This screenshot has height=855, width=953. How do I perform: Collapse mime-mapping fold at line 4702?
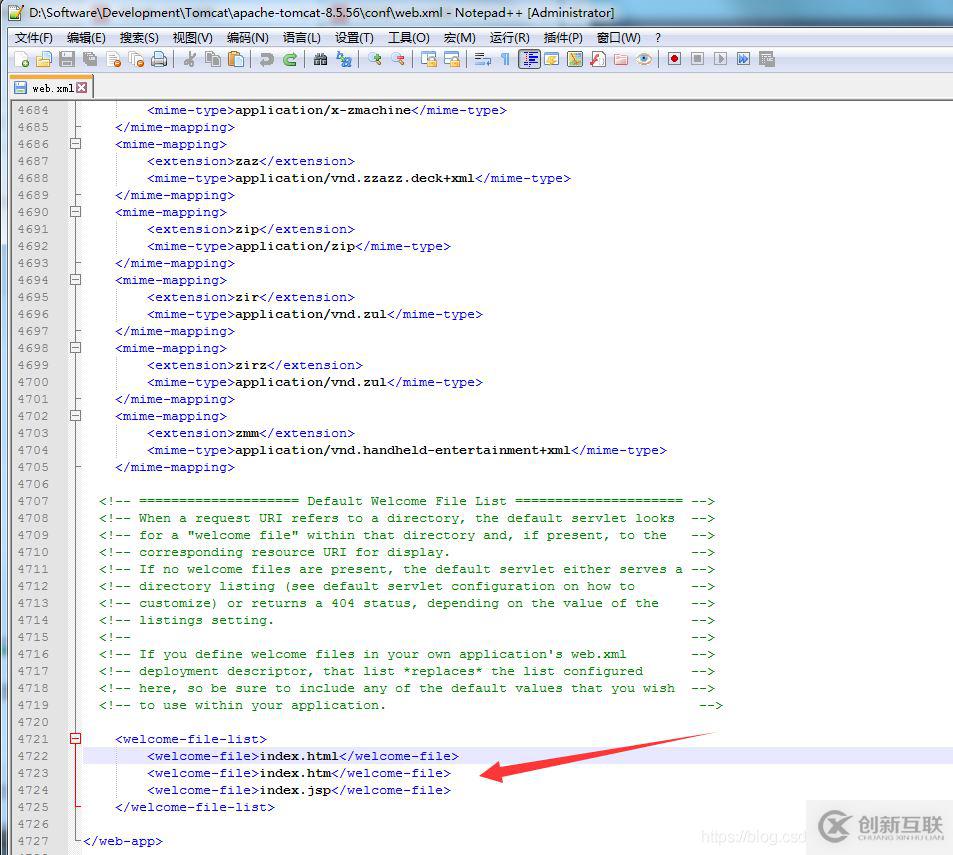[75, 416]
